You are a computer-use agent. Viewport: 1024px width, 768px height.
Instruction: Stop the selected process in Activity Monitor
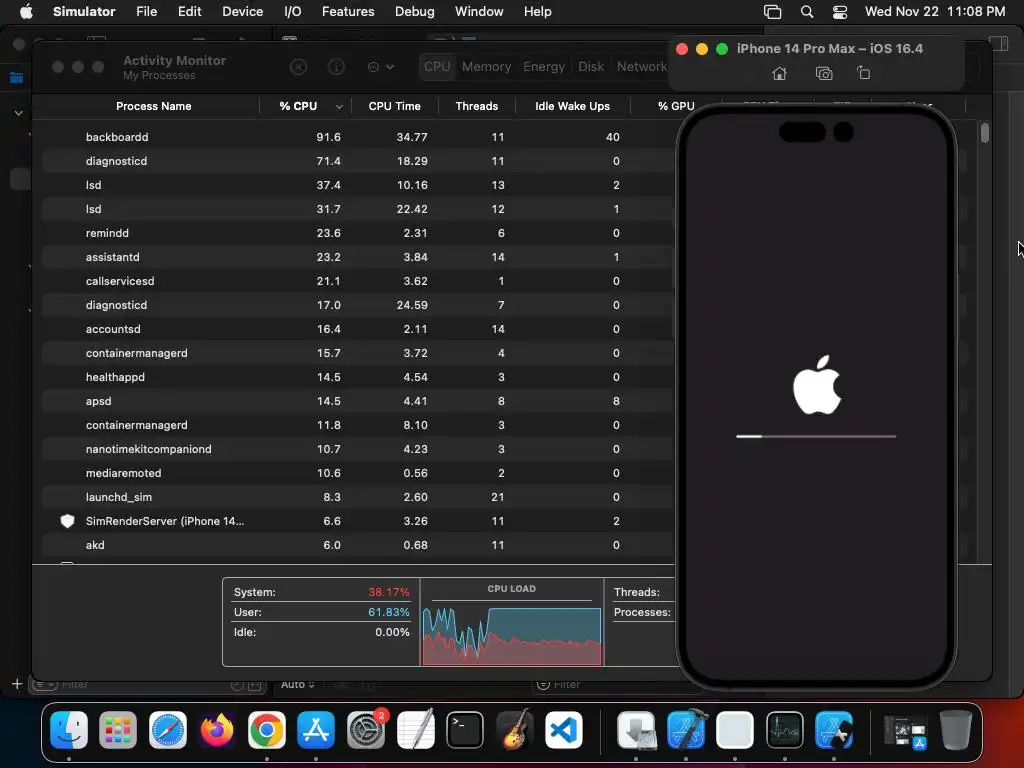click(298, 67)
